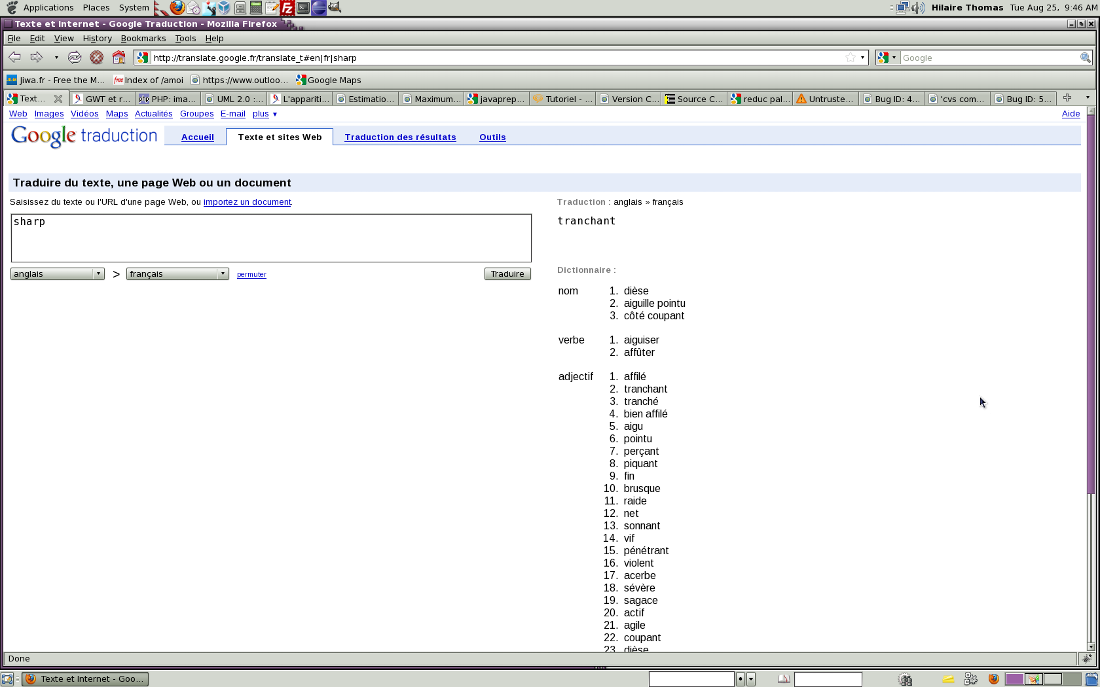Stop loading the page
The height and width of the screenshot is (687, 1100).
[x=97, y=58]
